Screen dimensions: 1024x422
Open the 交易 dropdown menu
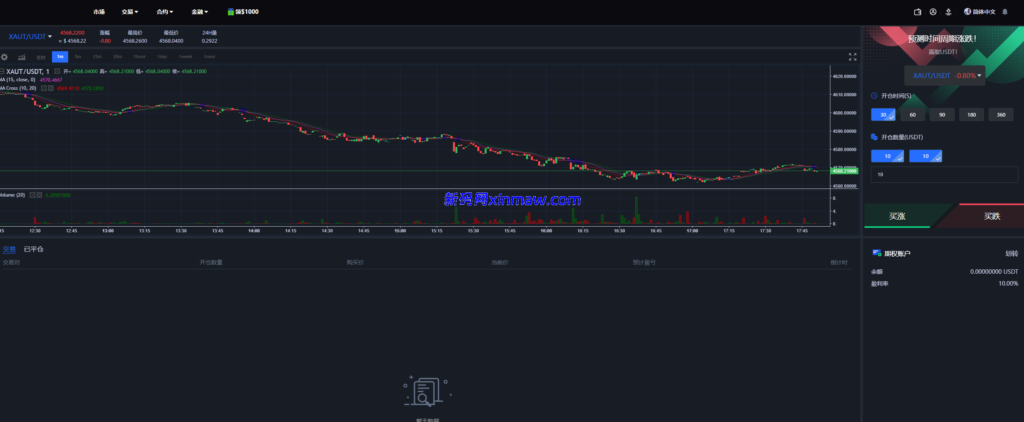(130, 12)
